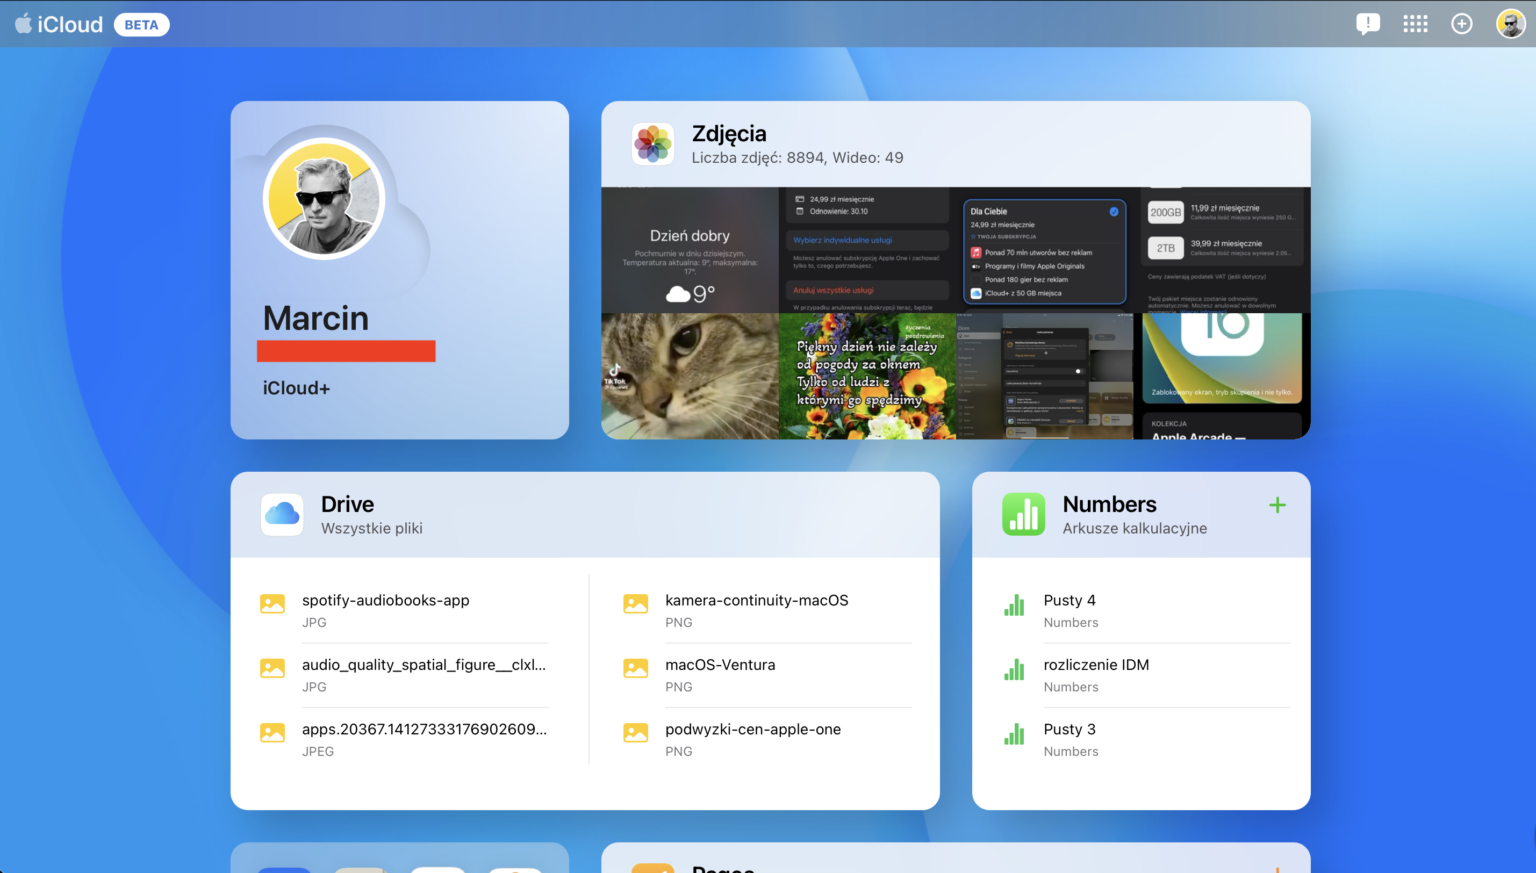Open the macOS-Ventura PNG file
1536x873 pixels.
[720, 664]
